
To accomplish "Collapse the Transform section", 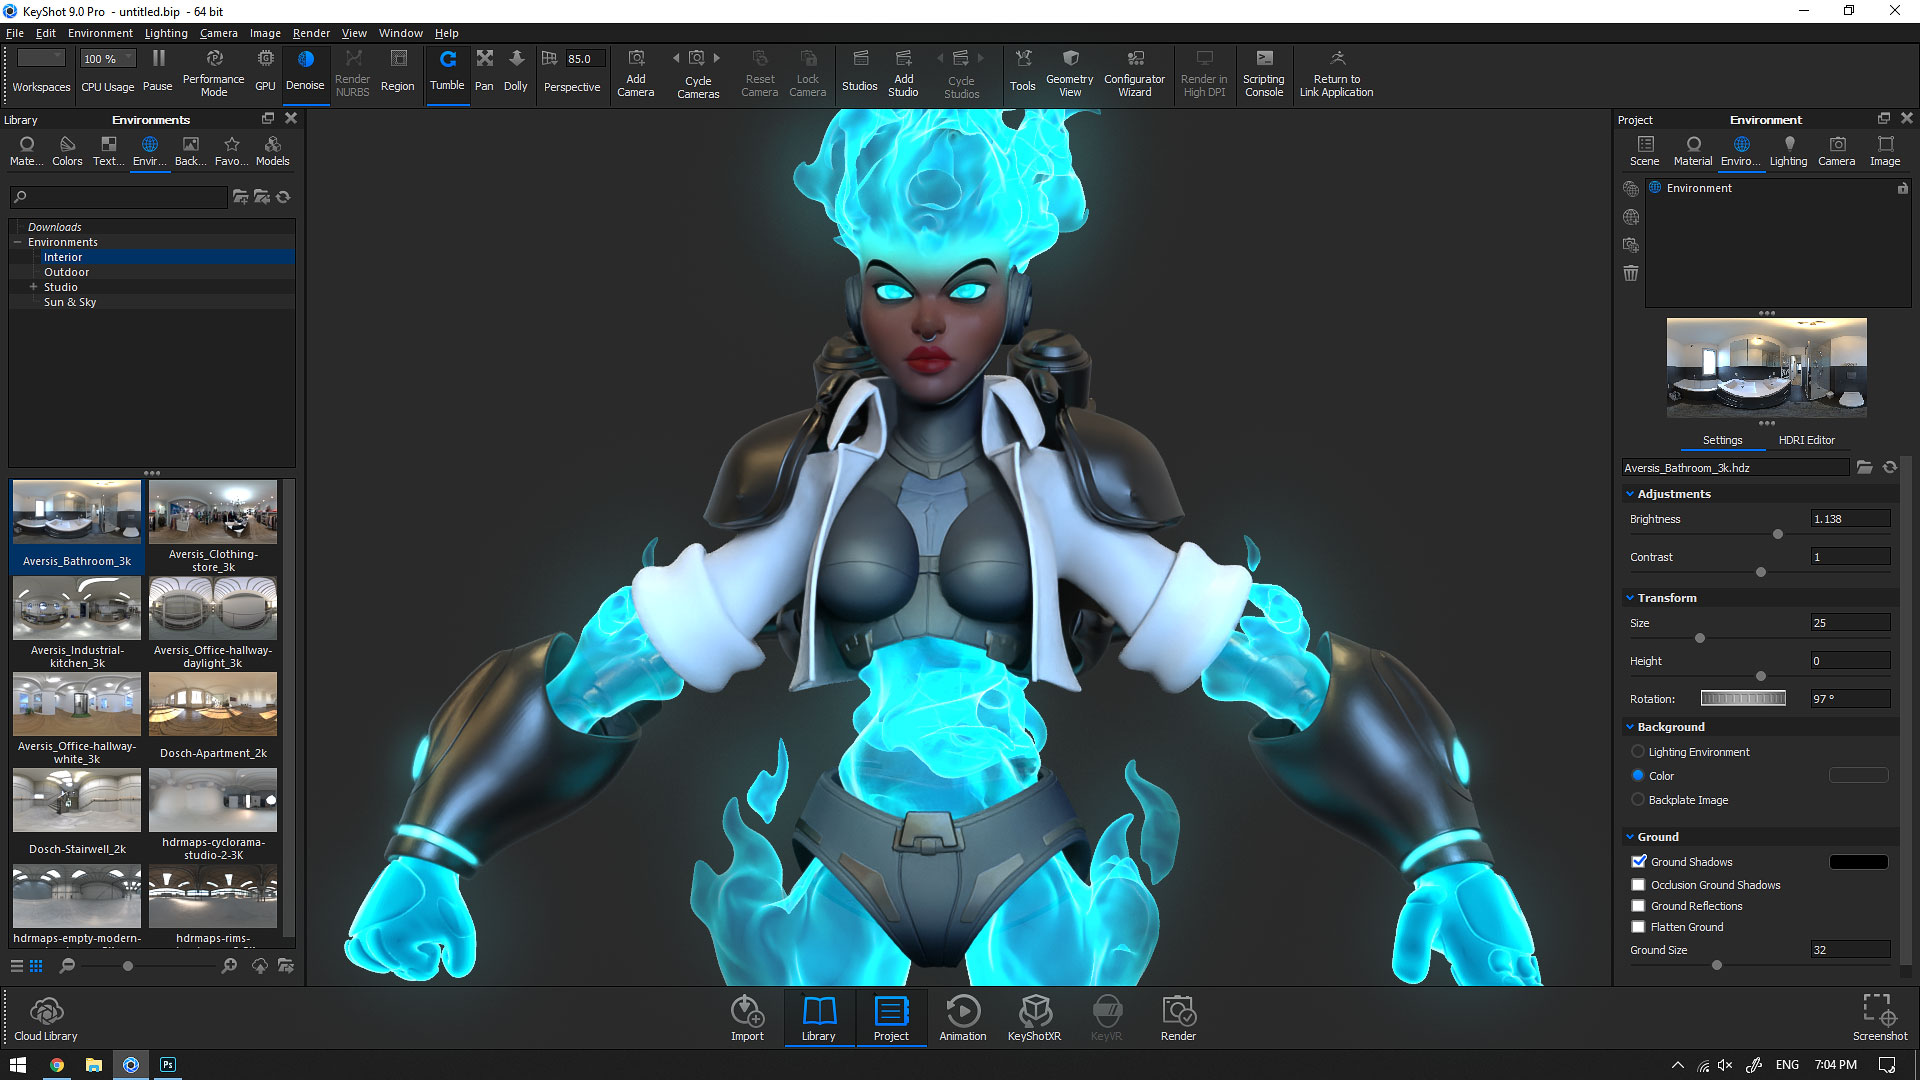I will (x=1630, y=598).
